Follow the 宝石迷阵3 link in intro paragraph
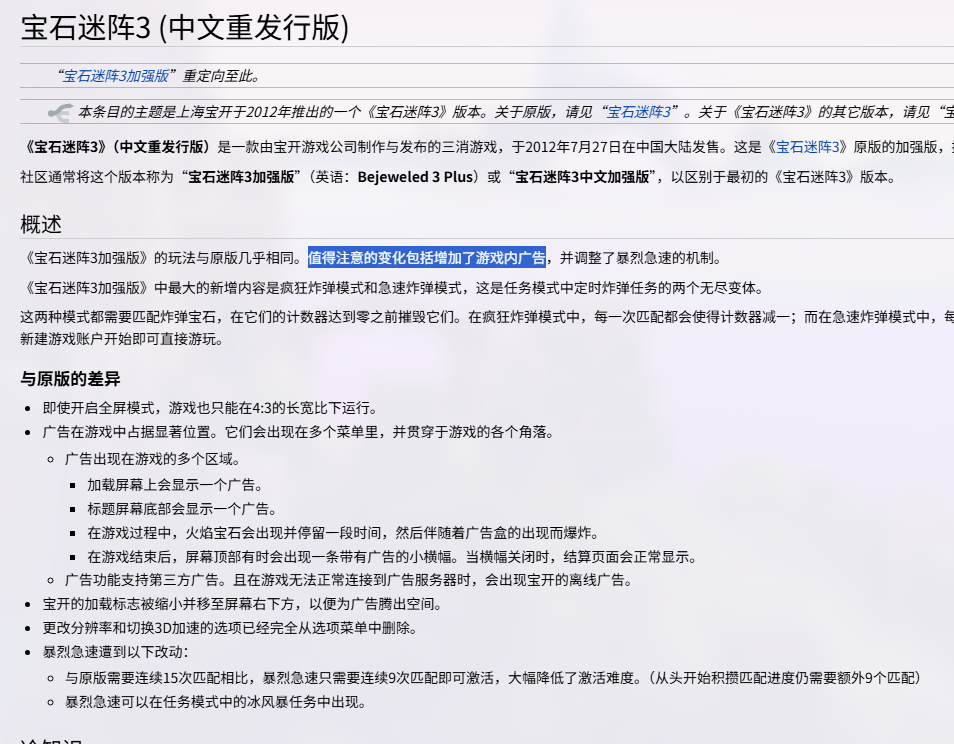 (x=808, y=147)
